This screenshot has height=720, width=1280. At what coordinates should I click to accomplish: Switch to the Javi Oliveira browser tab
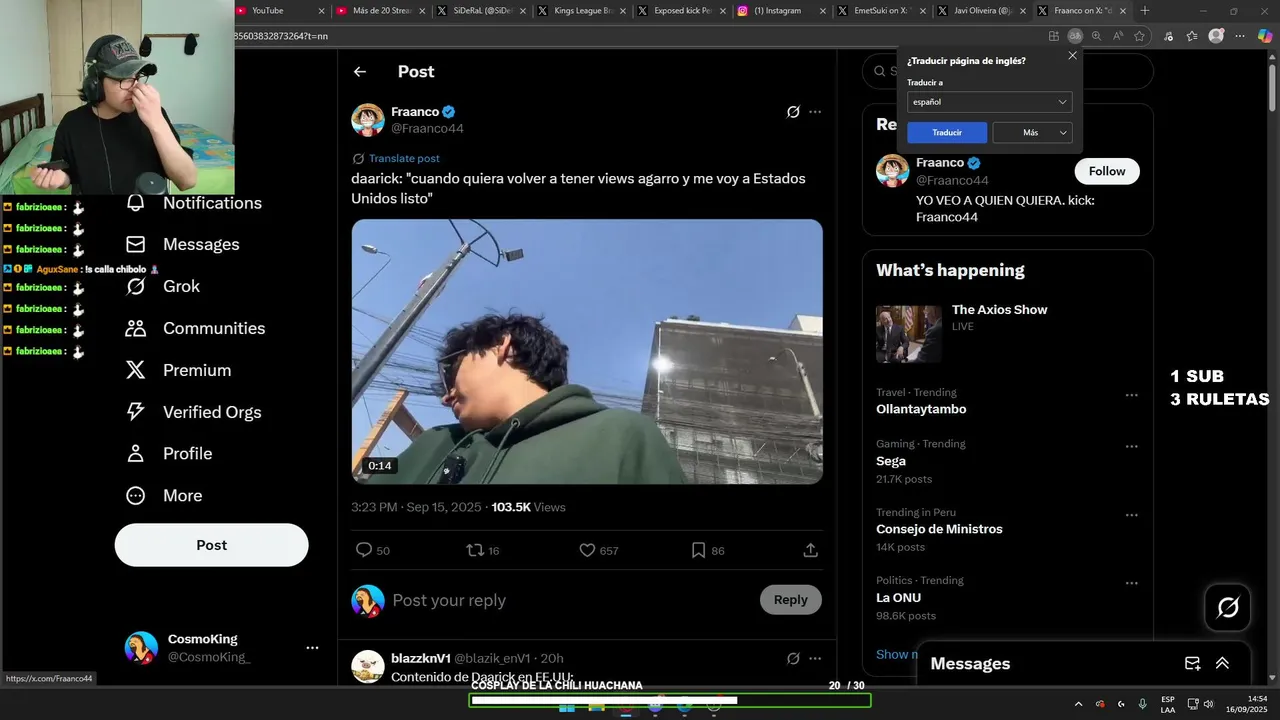982,10
